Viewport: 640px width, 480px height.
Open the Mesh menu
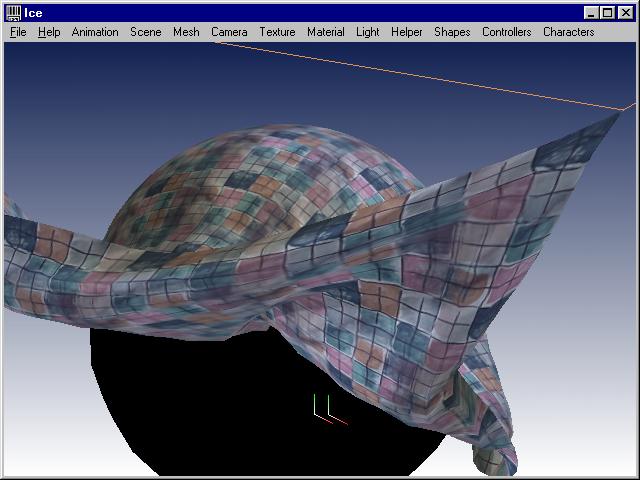tap(186, 32)
